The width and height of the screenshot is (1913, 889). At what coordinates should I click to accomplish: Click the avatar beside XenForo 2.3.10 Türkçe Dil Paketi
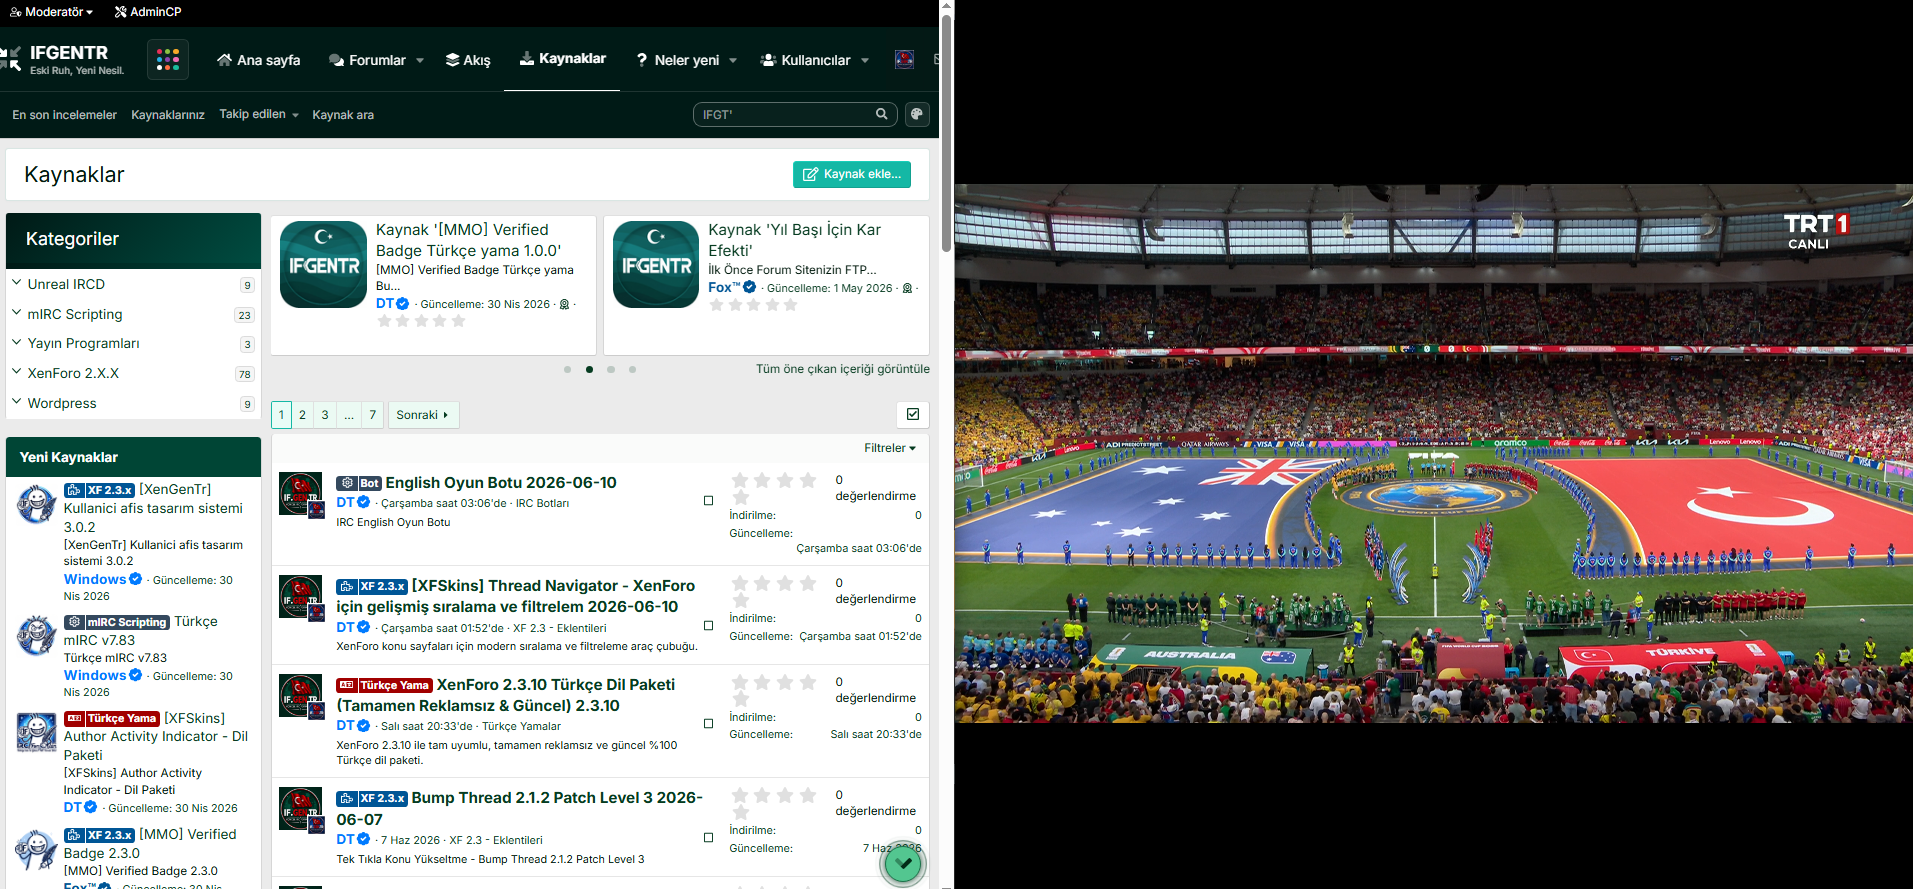pyautogui.click(x=301, y=696)
